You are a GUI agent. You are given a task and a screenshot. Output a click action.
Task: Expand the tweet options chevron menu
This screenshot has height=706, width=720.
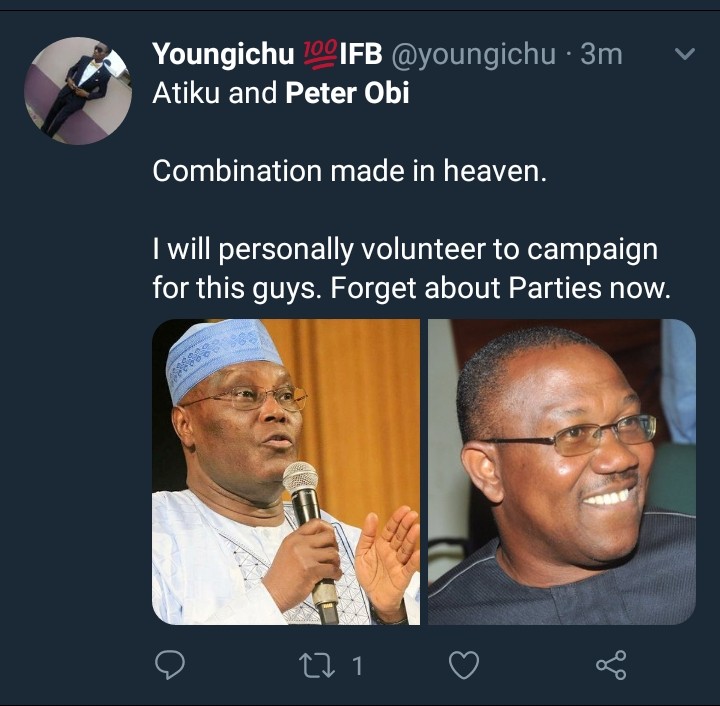(685, 55)
